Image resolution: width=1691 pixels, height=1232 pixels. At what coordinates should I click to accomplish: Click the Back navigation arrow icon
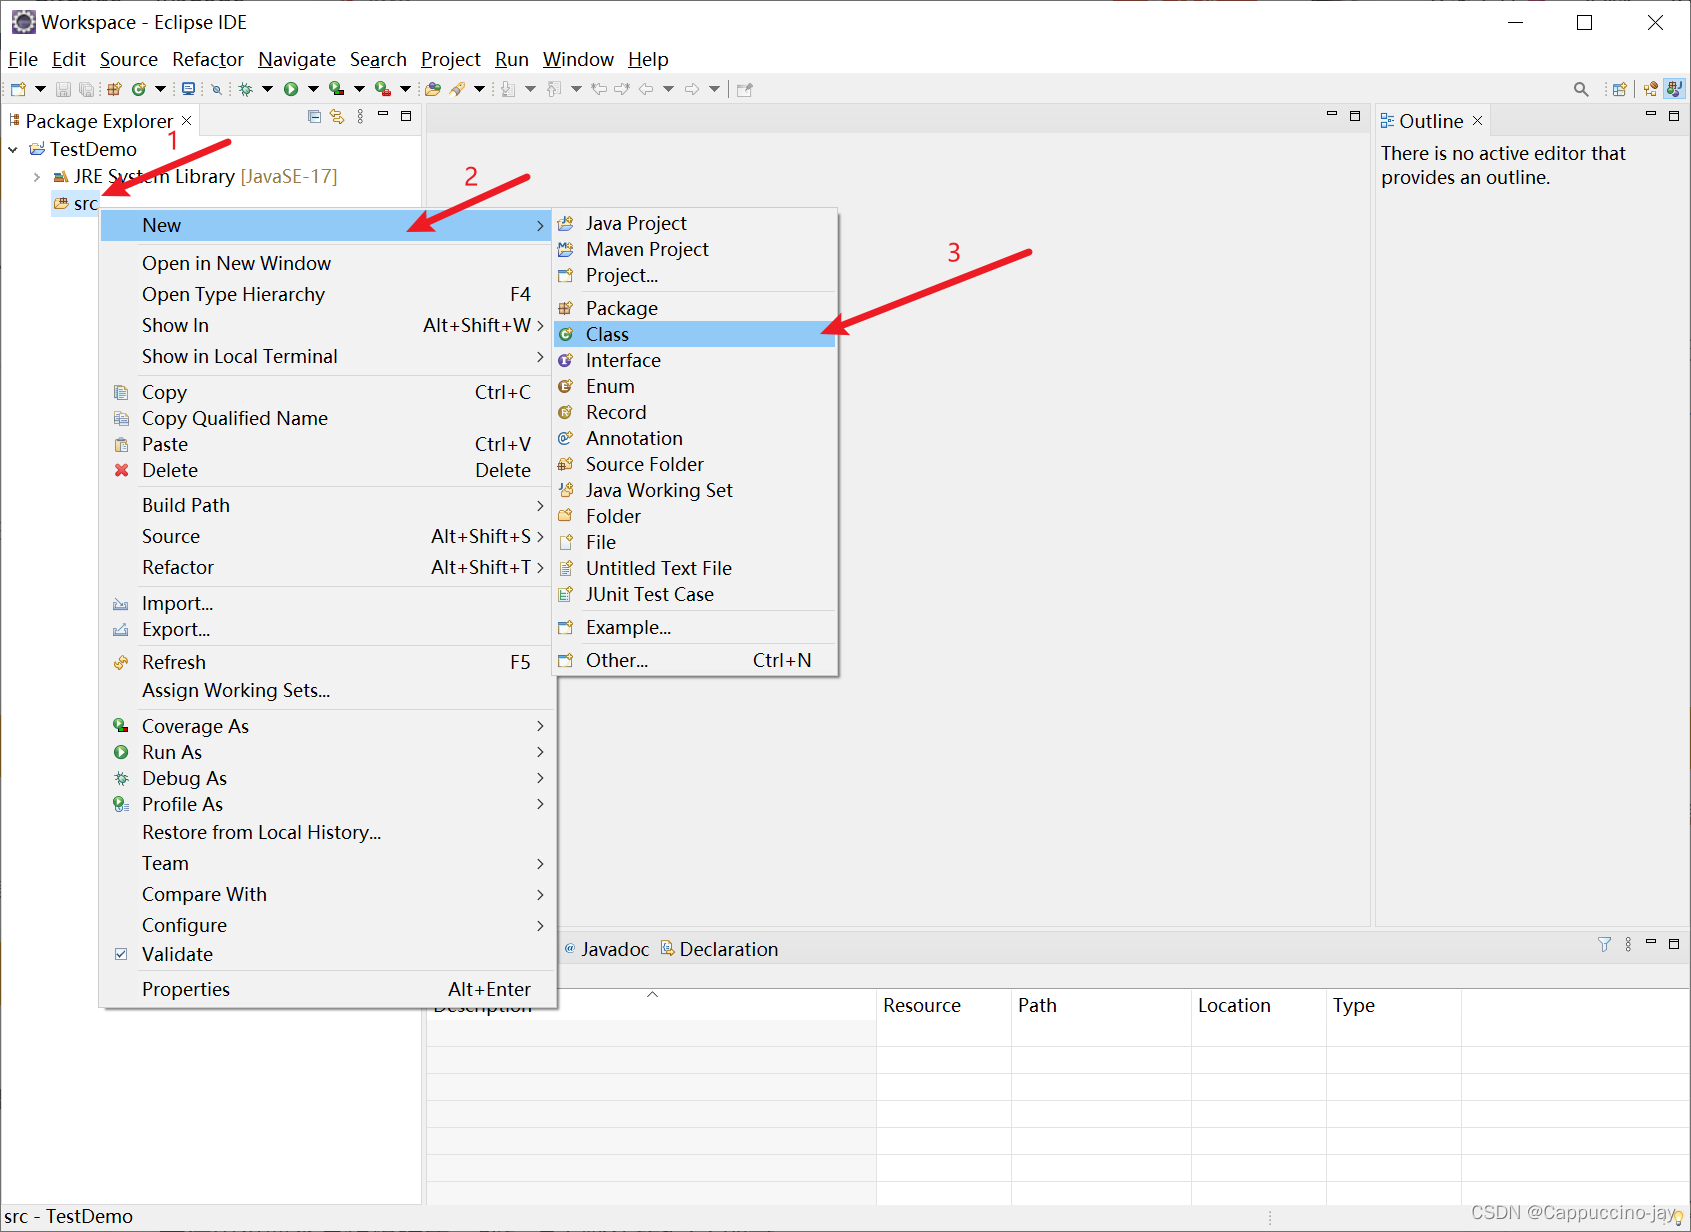[646, 89]
